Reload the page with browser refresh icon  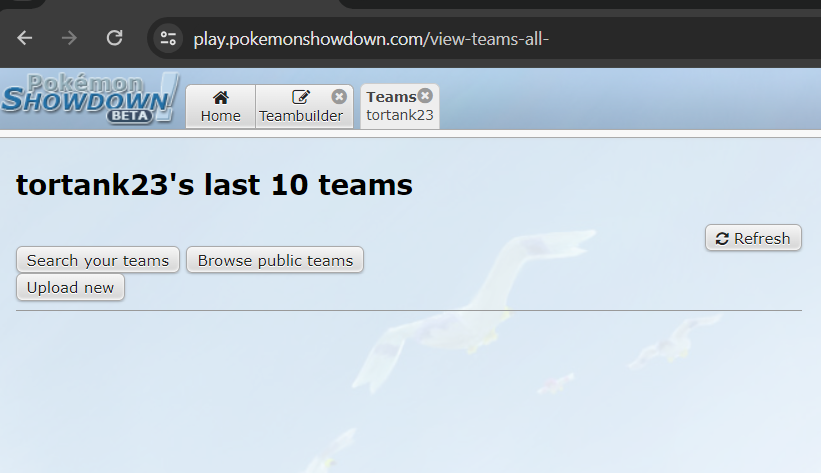point(114,38)
